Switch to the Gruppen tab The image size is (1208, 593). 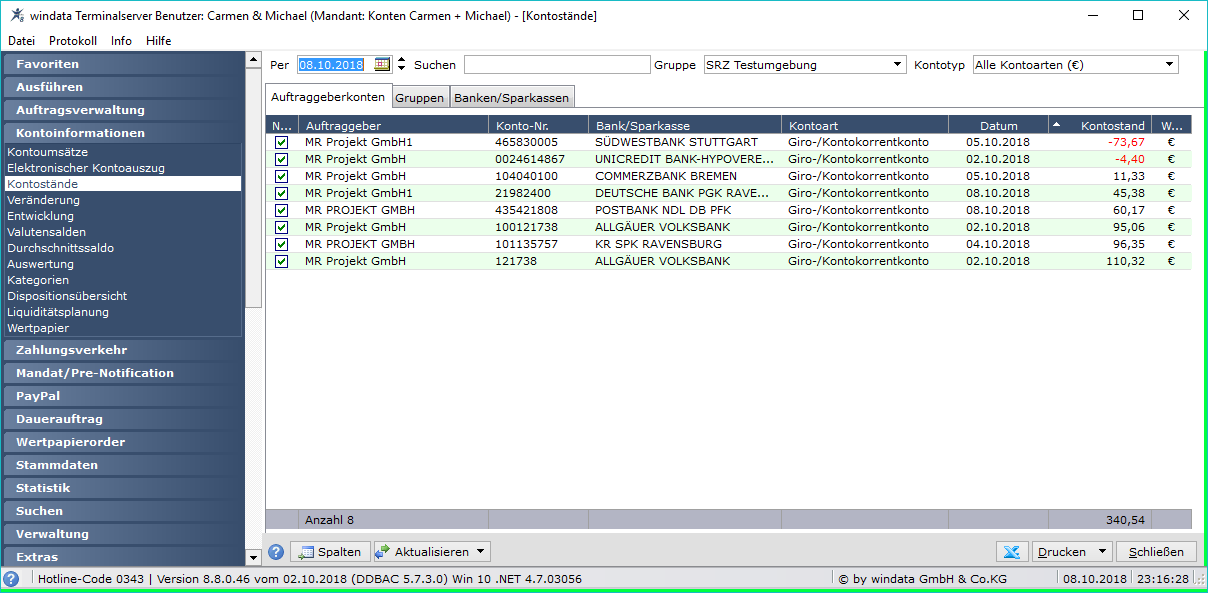(x=419, y=98)
